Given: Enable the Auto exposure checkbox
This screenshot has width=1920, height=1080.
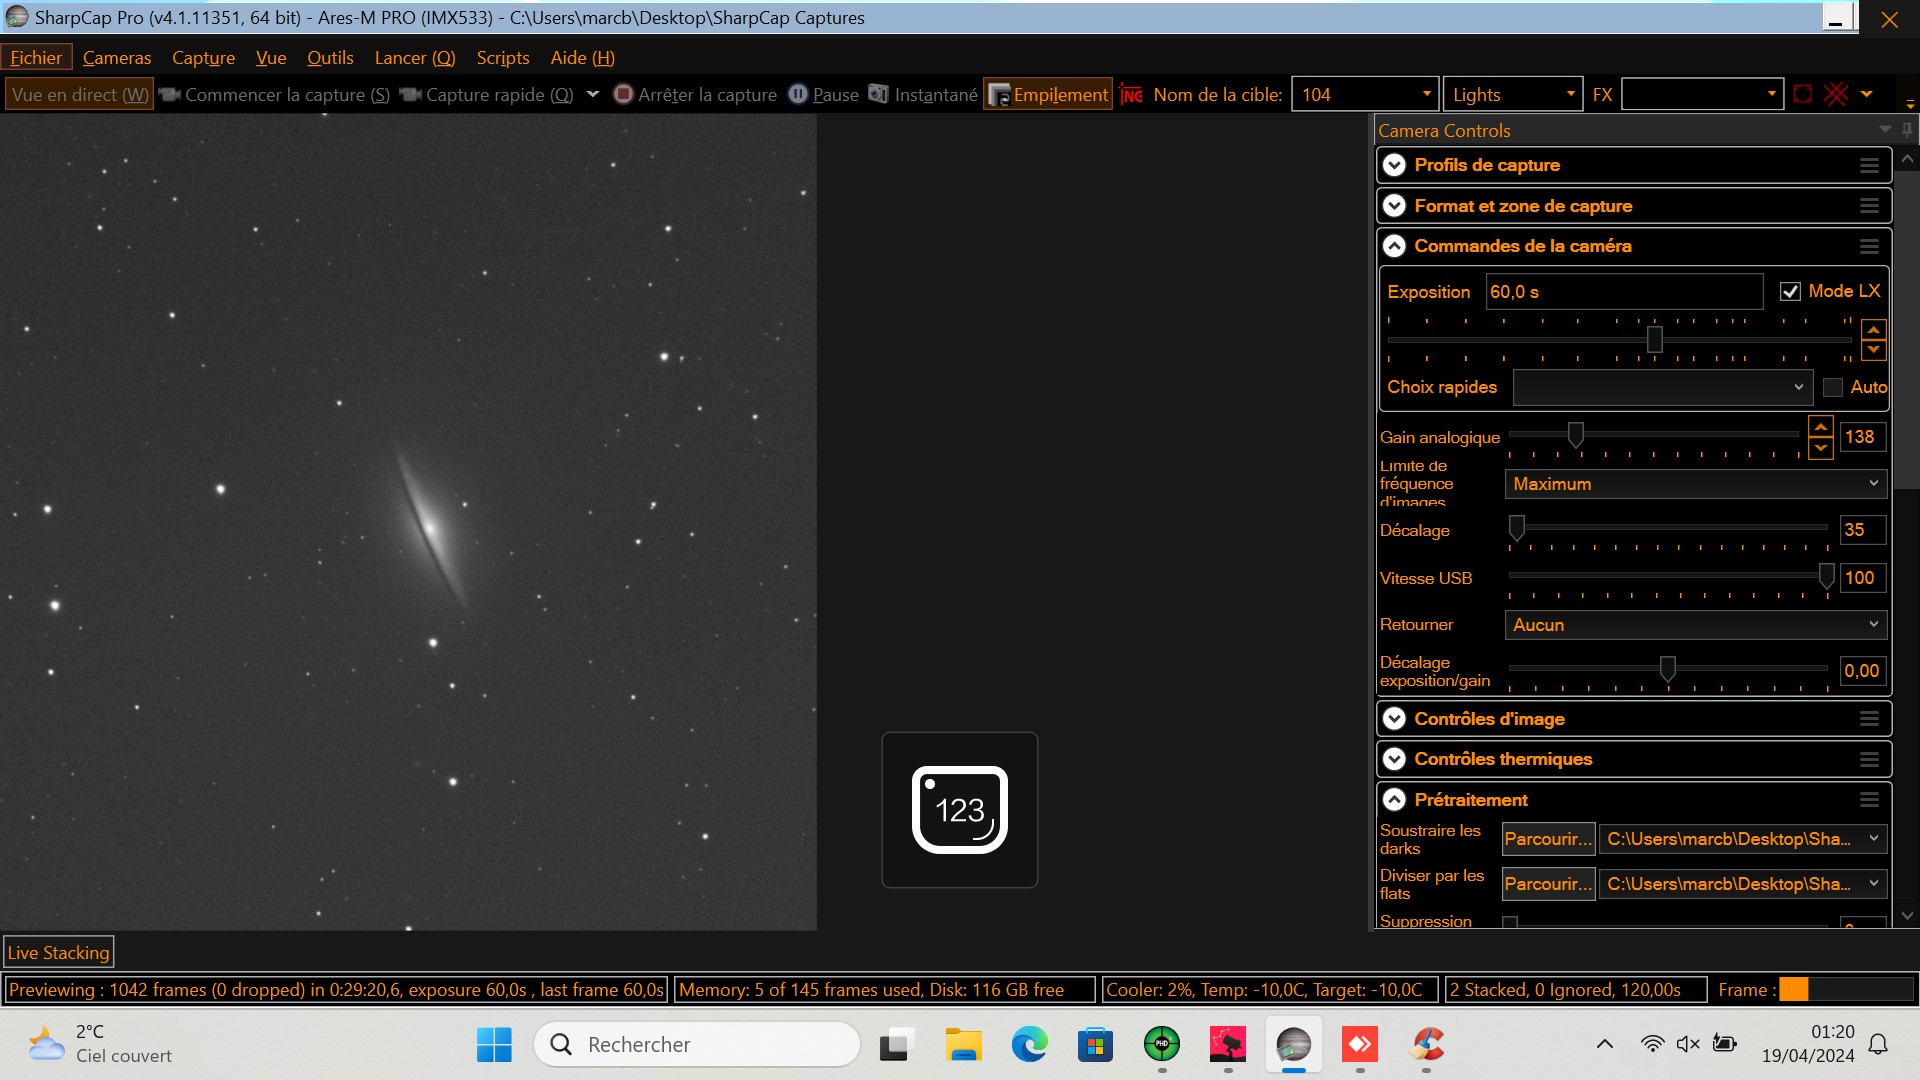Looking at the screenshot, I should coord(1832,387).
